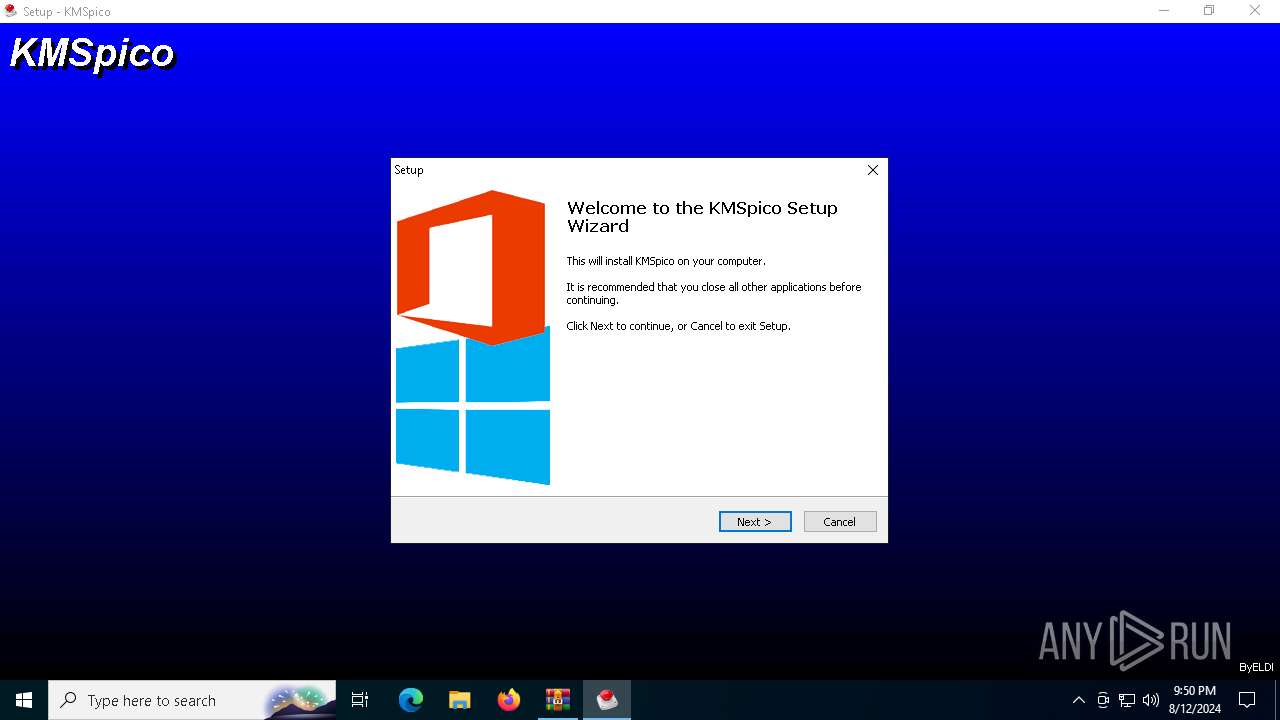Restore down the main KMSpico window
The image size is (1280, 720).
click(x=1209, y=11)
